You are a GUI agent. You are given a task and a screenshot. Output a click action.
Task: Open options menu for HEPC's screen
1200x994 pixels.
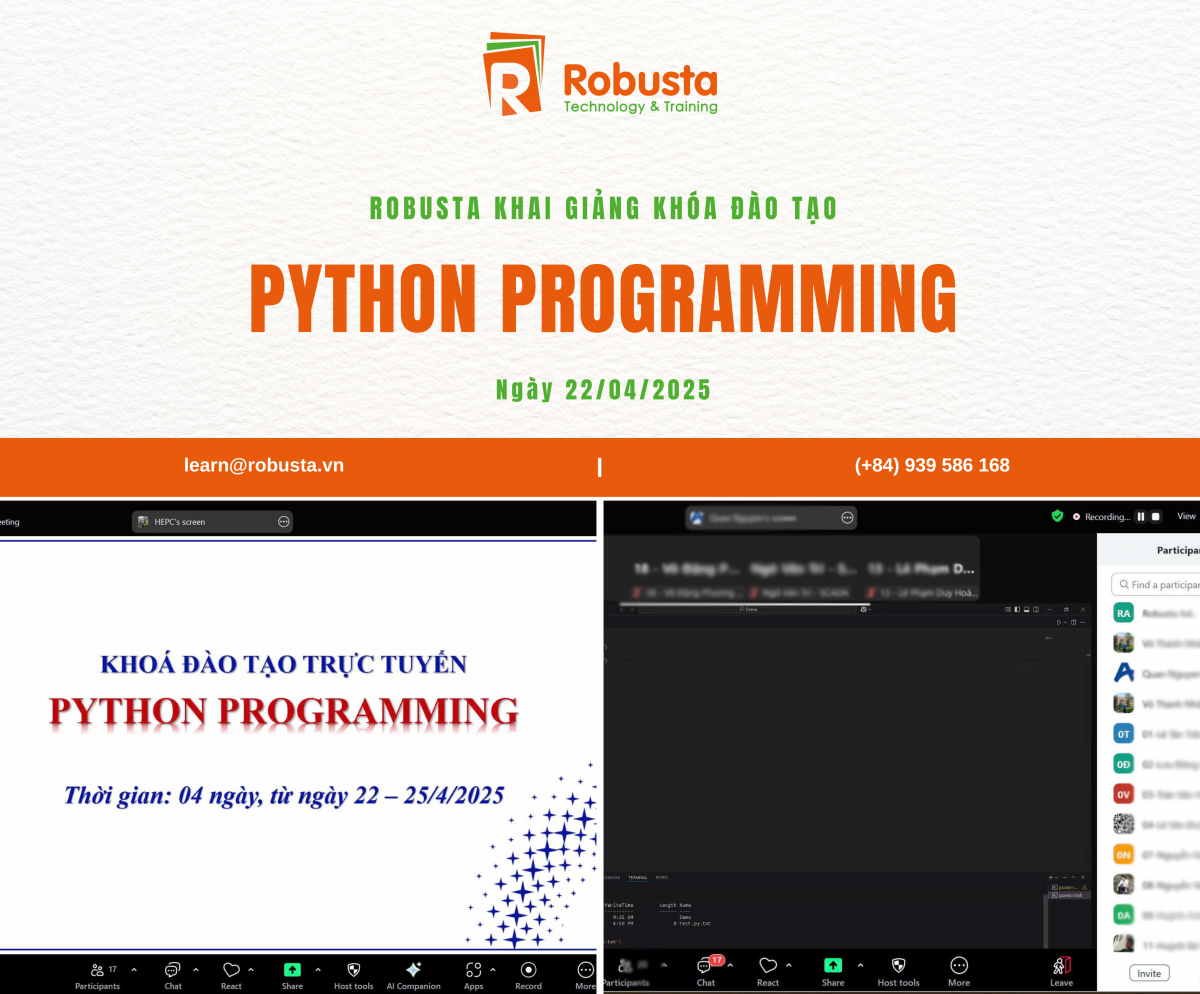[x=283, y=521]
